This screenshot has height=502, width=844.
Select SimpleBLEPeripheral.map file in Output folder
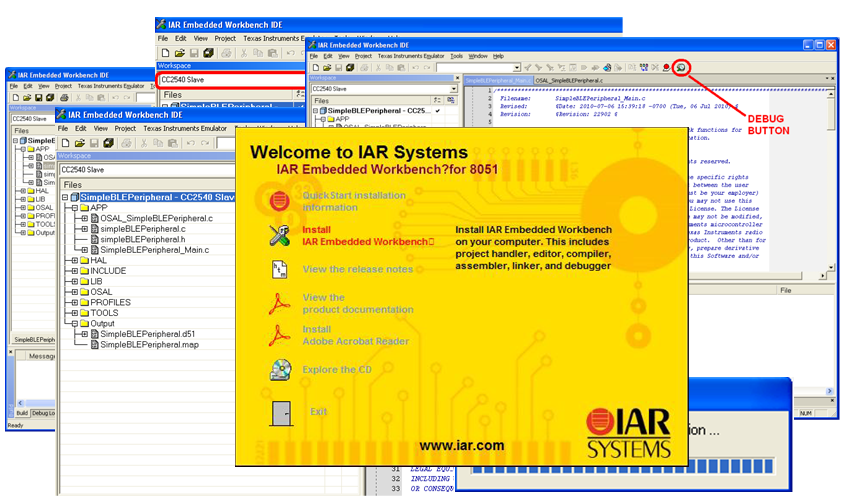pos(149,345)
